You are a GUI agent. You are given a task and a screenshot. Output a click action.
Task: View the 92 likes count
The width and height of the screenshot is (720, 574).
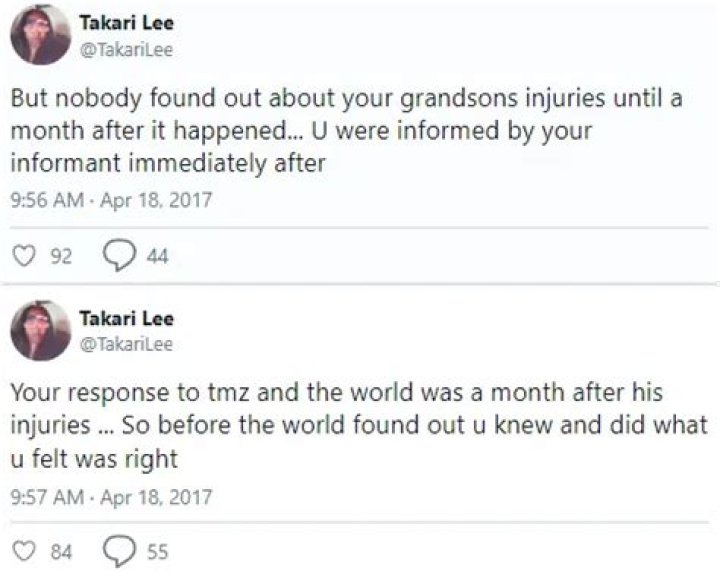(x=61, y=258)
